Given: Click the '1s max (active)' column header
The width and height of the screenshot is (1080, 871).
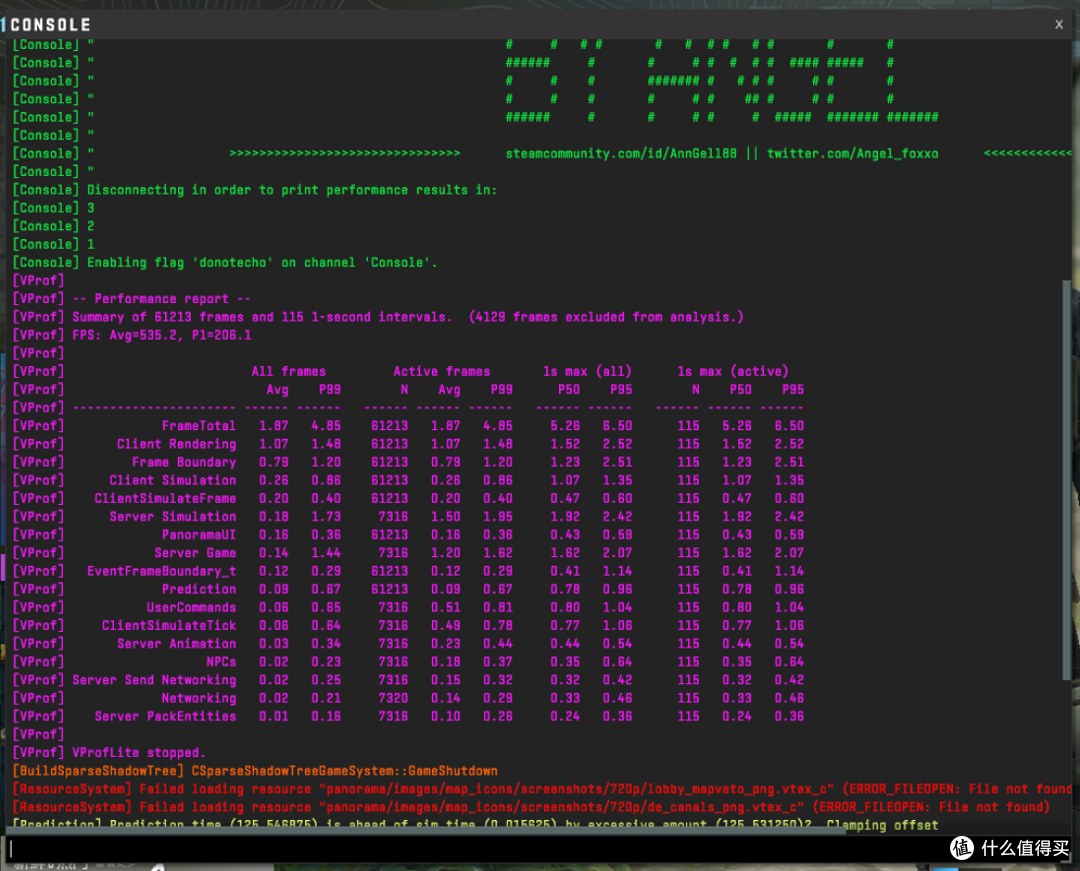Looking at the screenshot, I should (733, 372).
